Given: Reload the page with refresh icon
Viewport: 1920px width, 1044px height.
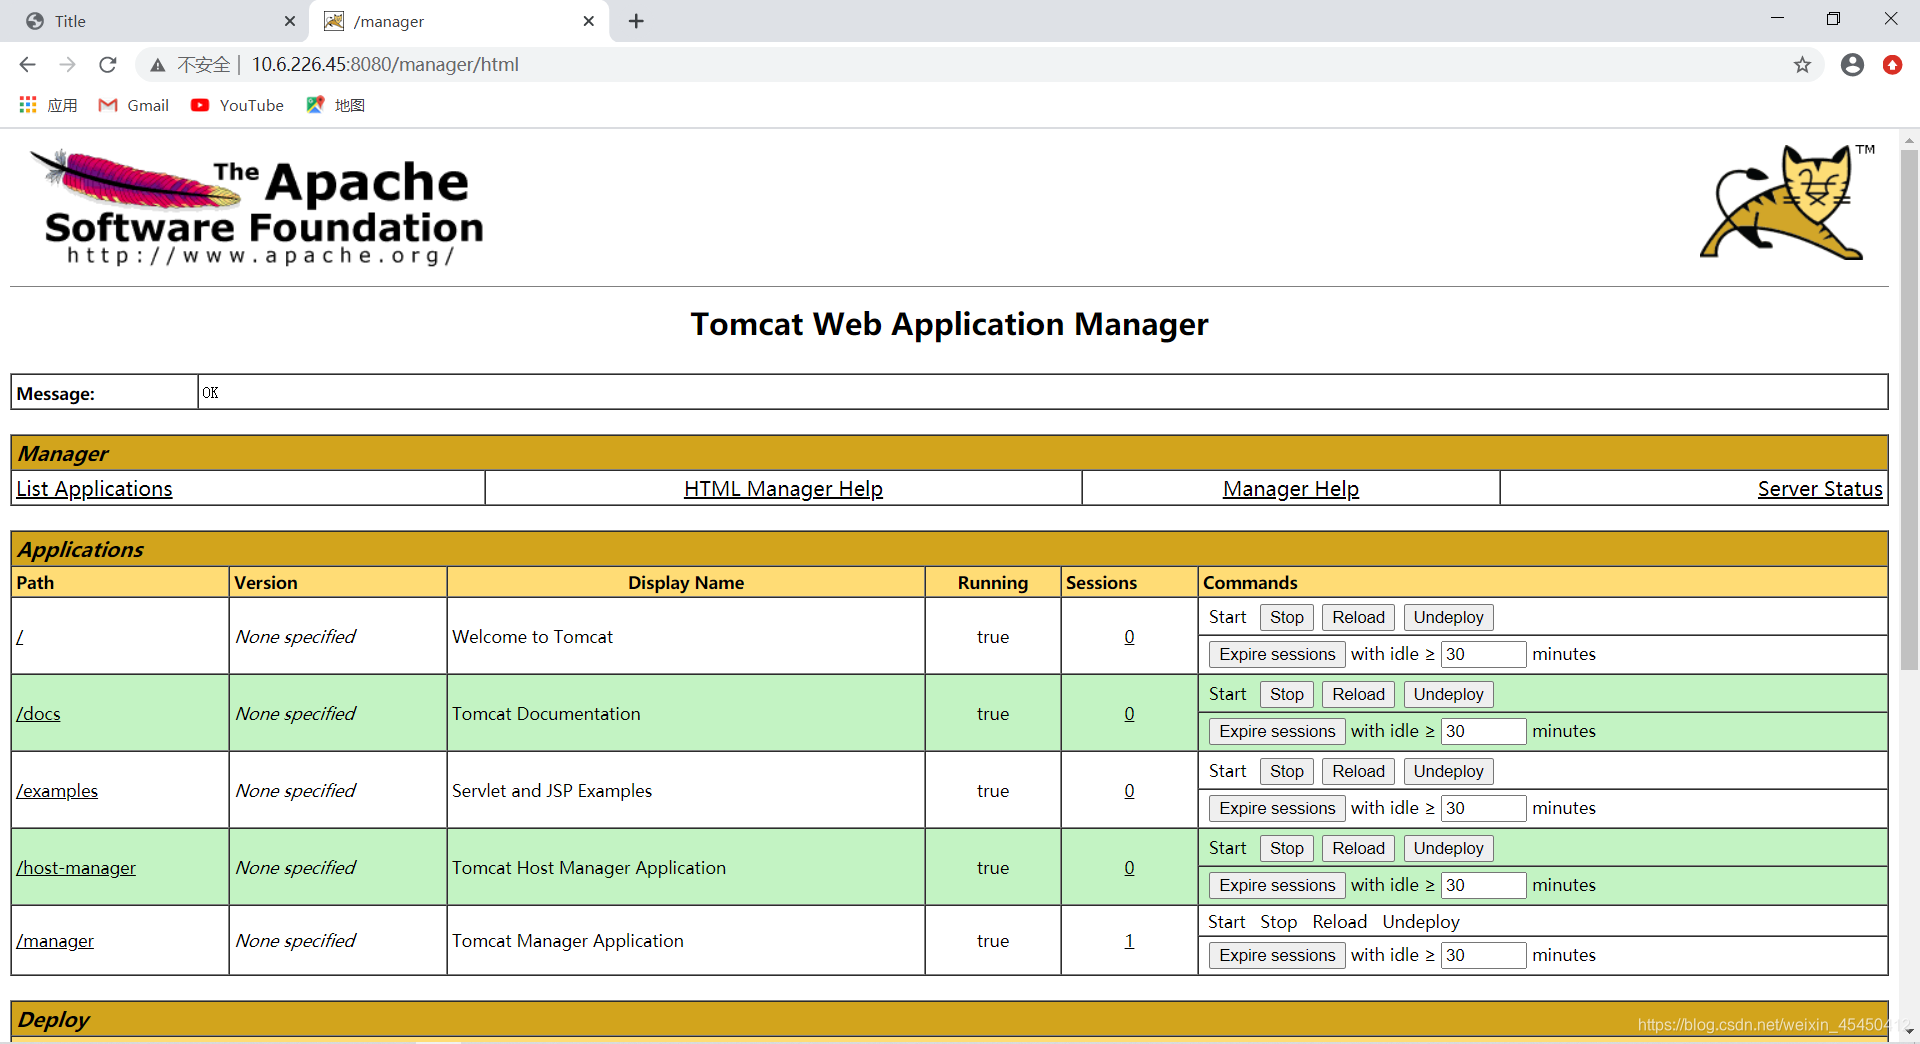Looking at the screenshot, I should (x=108, y=65).
